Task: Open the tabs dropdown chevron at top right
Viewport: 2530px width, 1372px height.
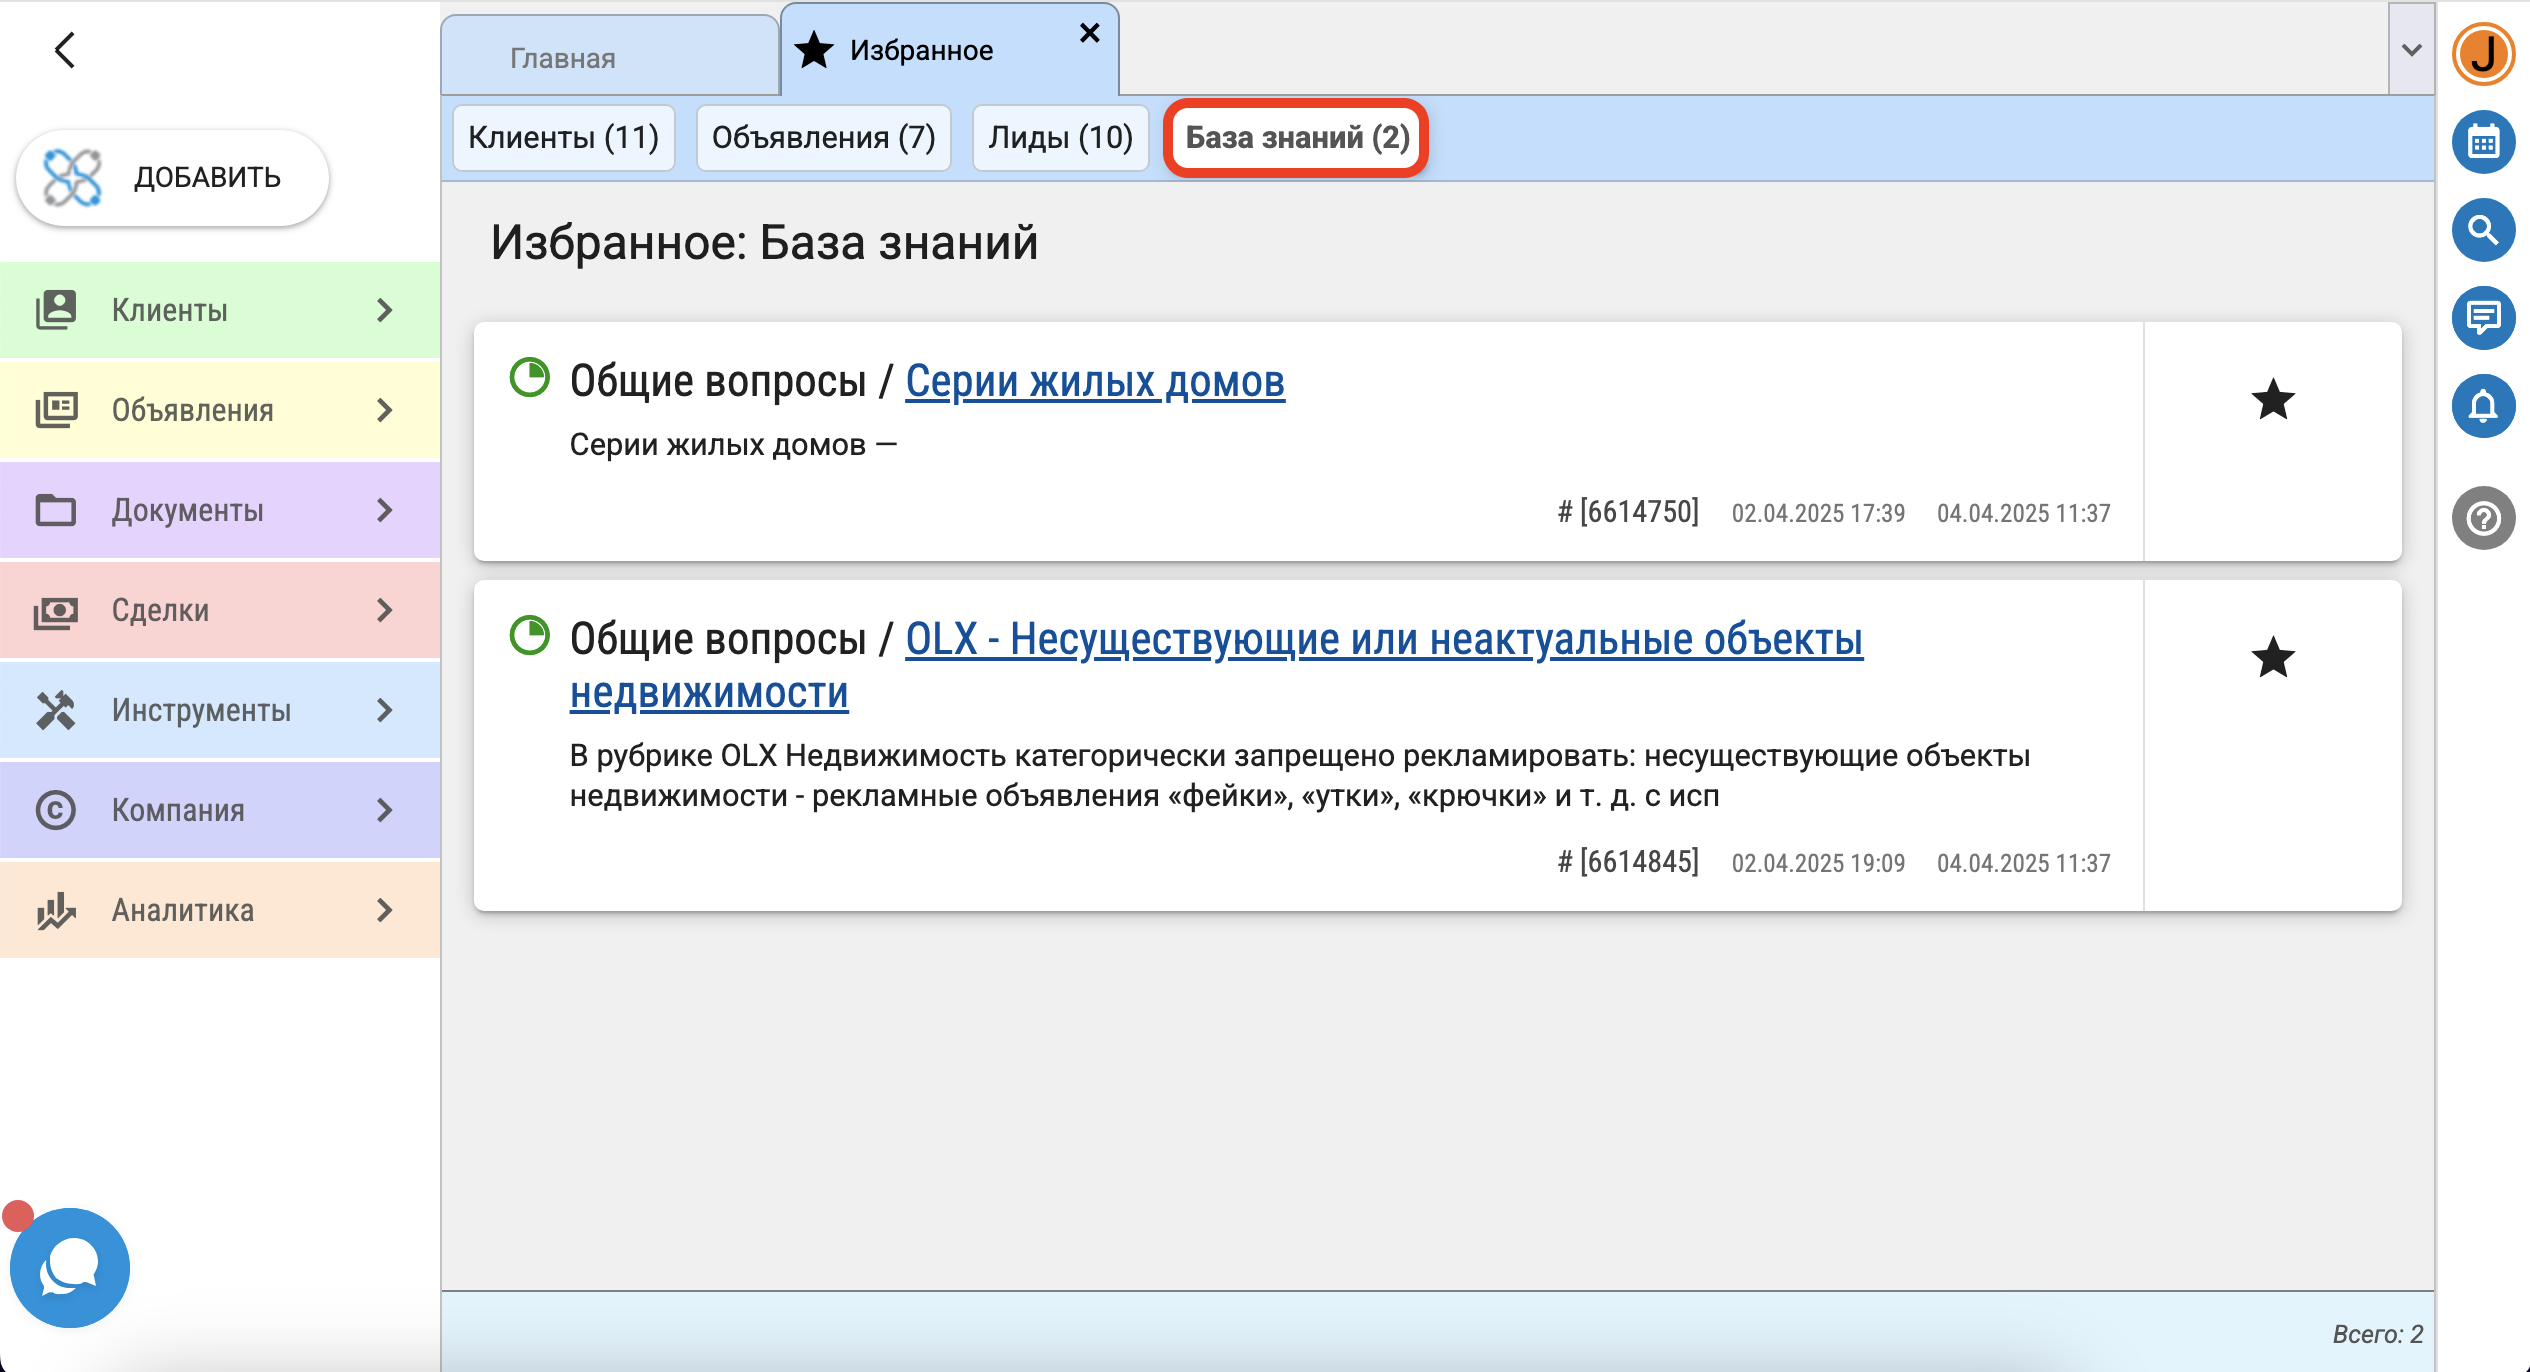Action: click(x=2411, y=50)
